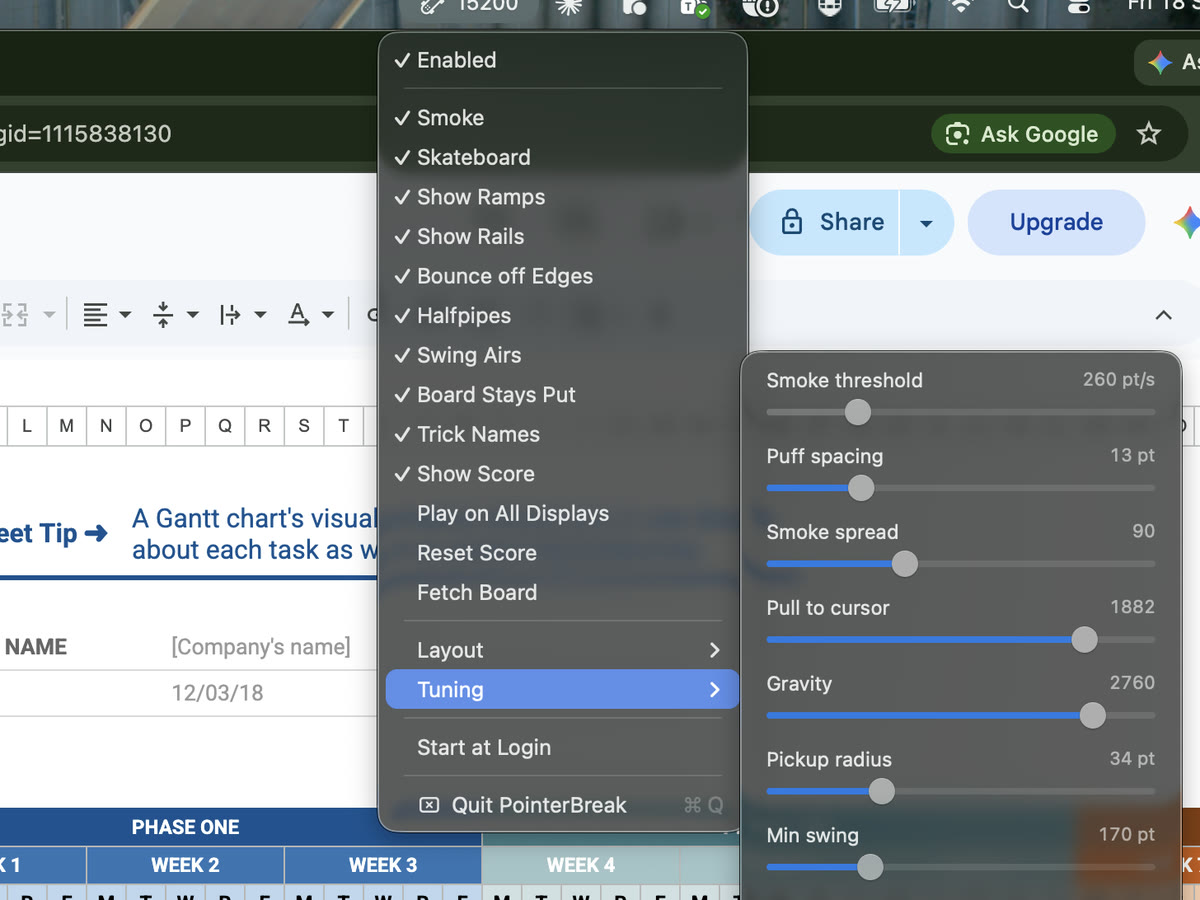Adjust the Pickup radius slider
This screenshot has width=1200, height=900.
tap(881, 791)
